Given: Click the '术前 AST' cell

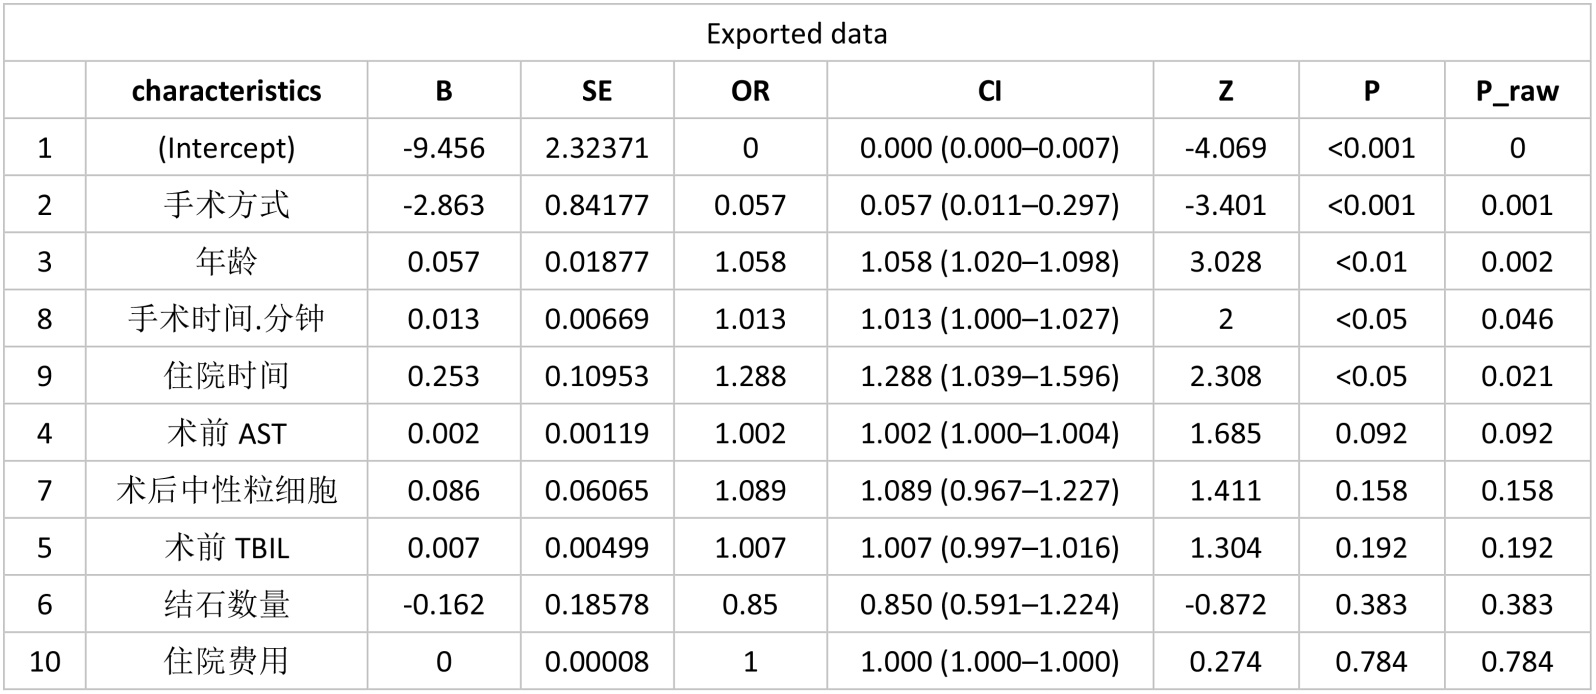Looking at the screenshot, I should pos(226,433).
